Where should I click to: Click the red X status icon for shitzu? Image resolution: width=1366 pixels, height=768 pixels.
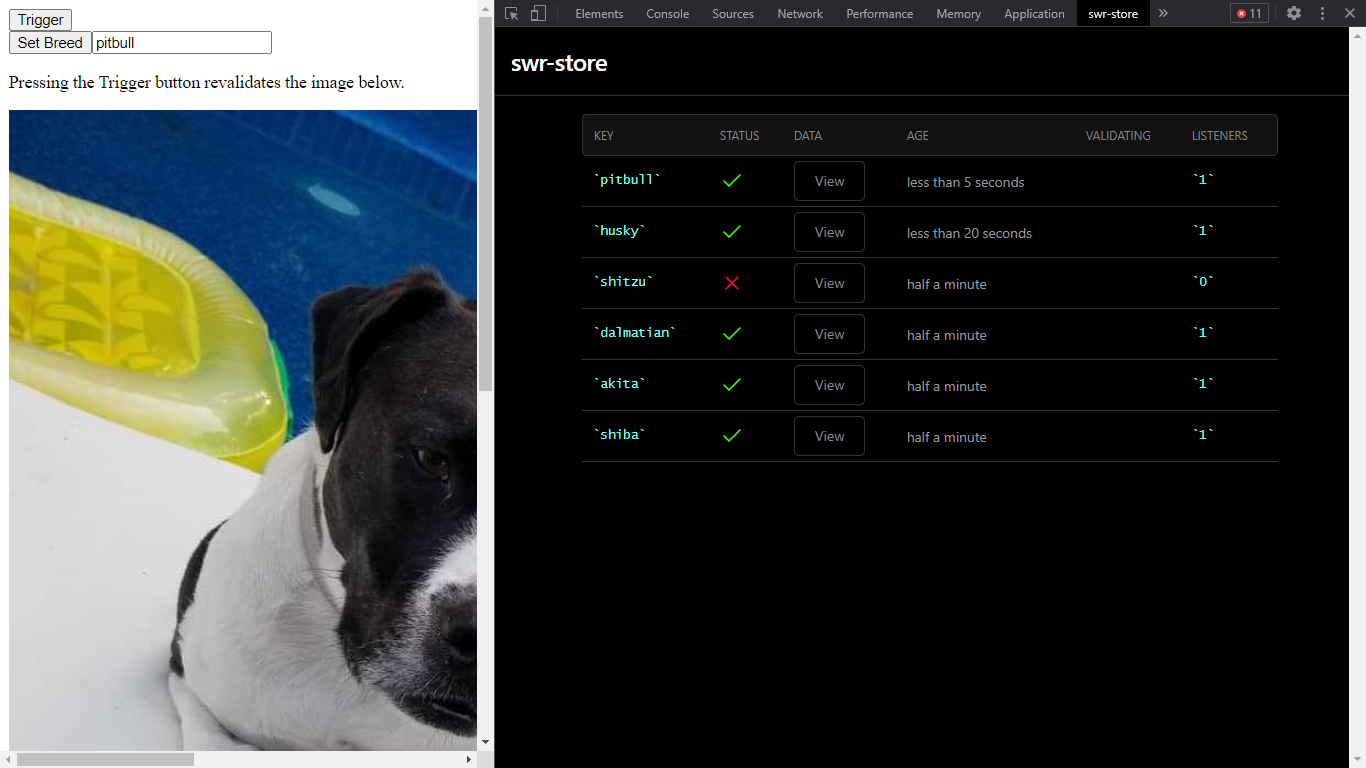[x=731, y=283]
